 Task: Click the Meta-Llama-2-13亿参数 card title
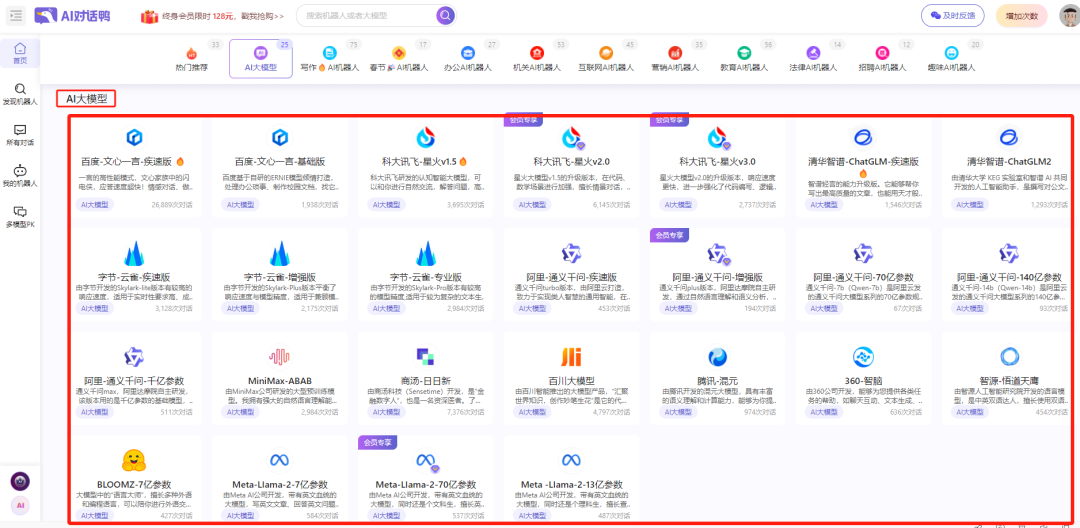point(571,484)
